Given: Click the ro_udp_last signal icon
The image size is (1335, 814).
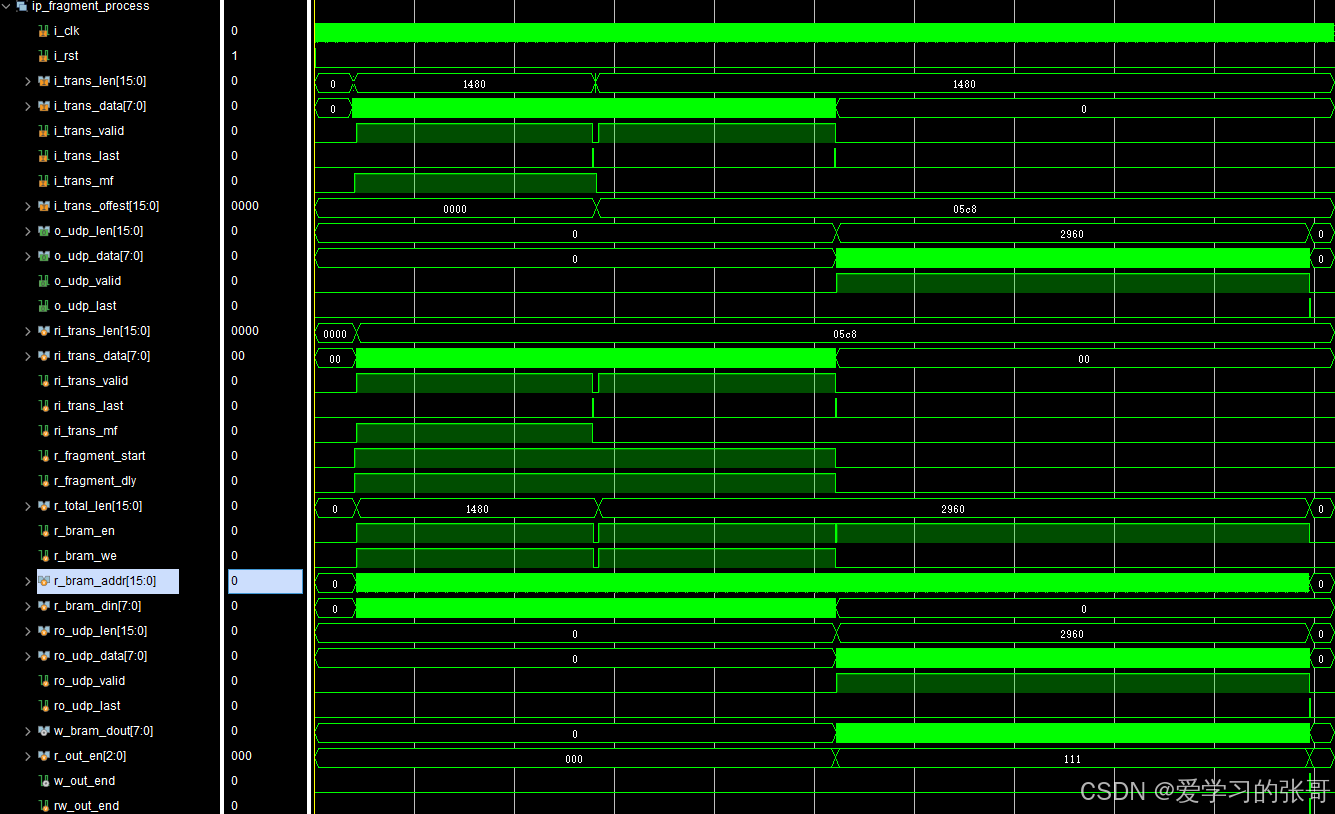Looking at the screenshot, I should [x=44, y=706].
